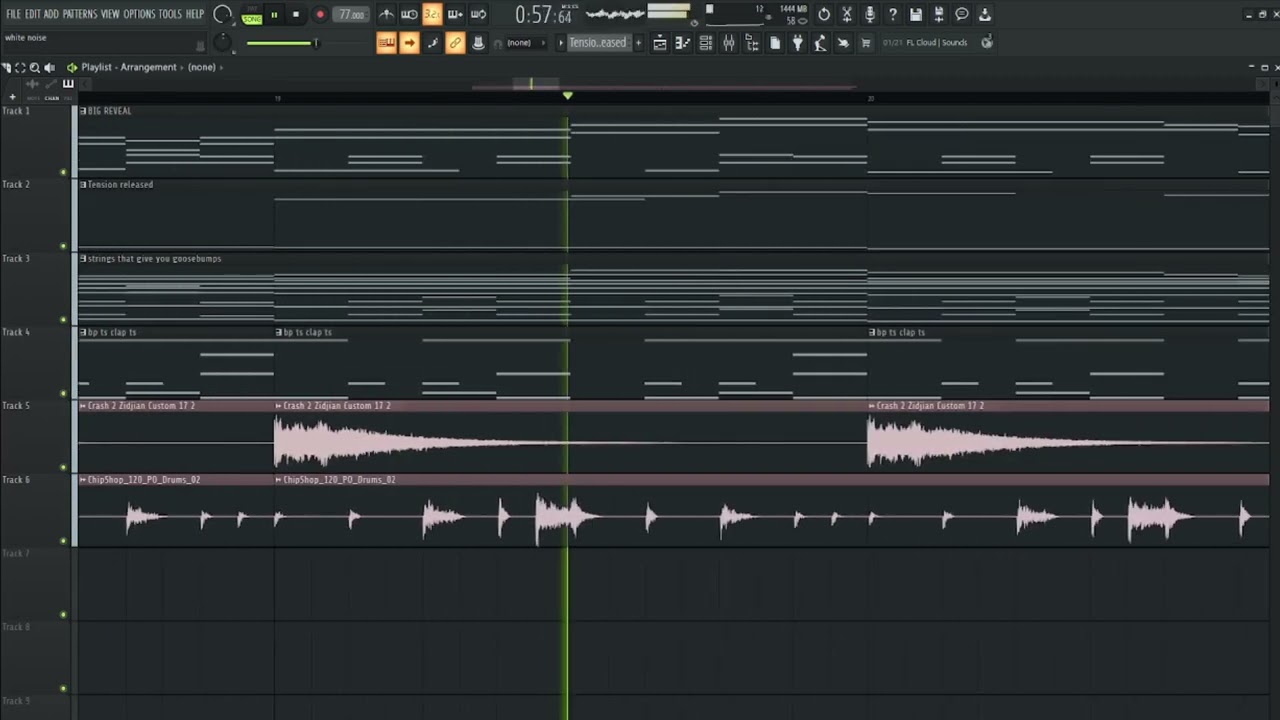
Task: Toggle the recording countdown icon
Action: pos(432,14)
